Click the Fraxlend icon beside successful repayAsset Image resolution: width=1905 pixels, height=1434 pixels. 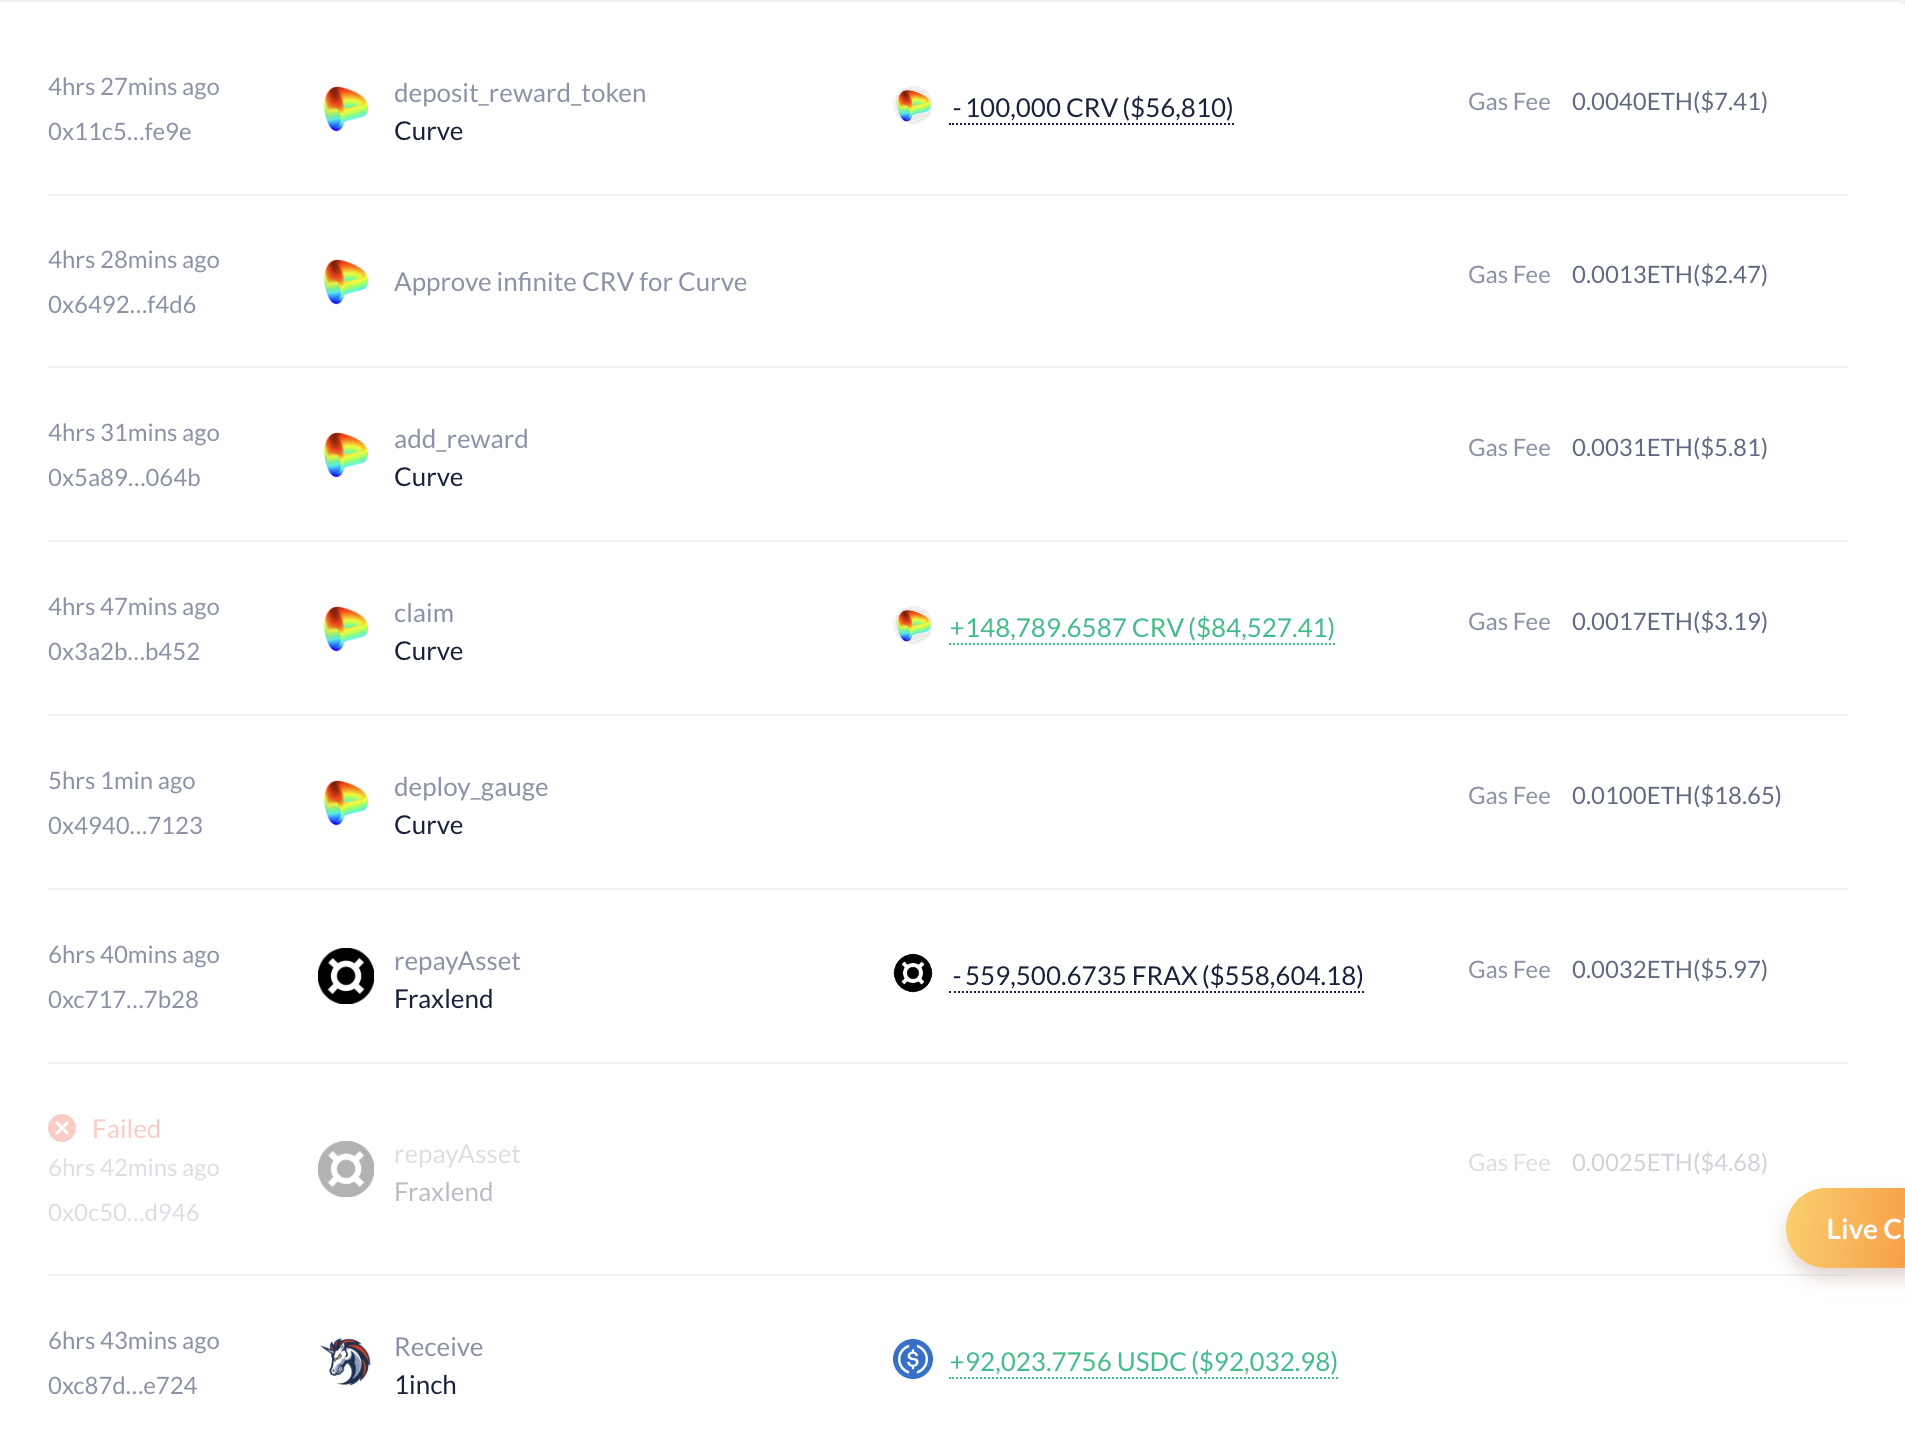pos(346,976)
